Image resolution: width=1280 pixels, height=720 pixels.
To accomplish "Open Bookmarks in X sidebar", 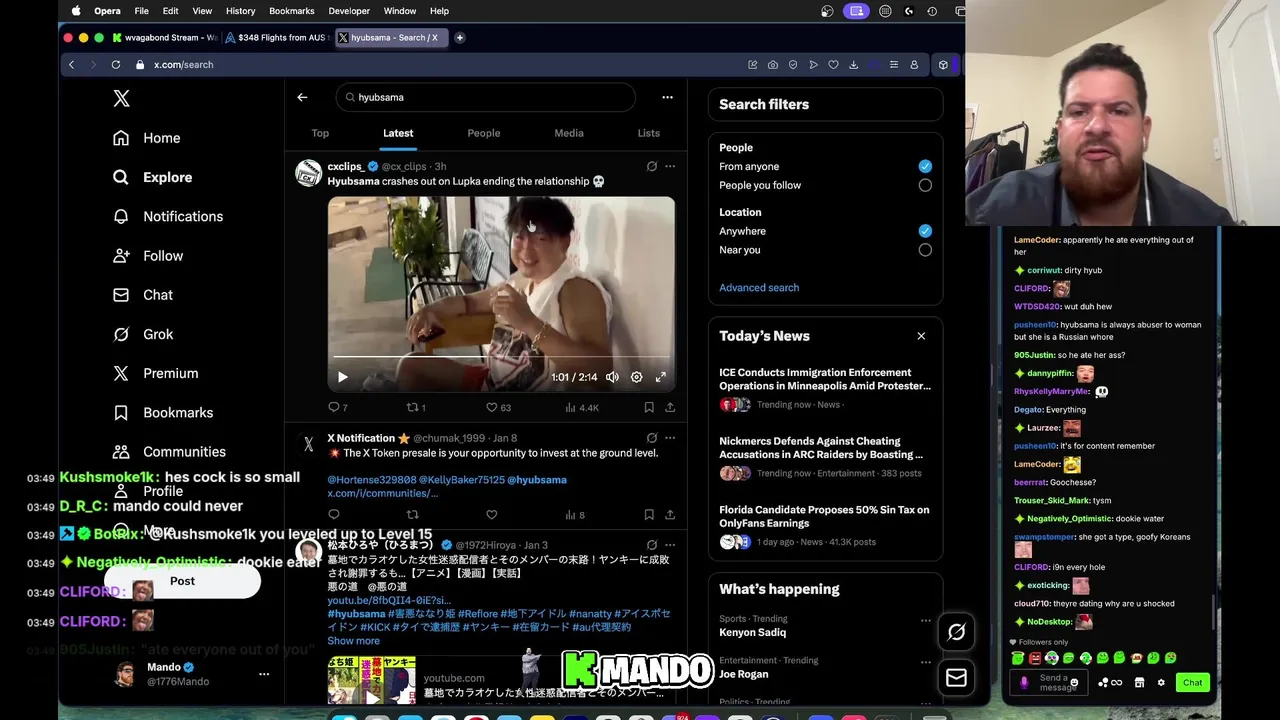I will pos(164,412).
